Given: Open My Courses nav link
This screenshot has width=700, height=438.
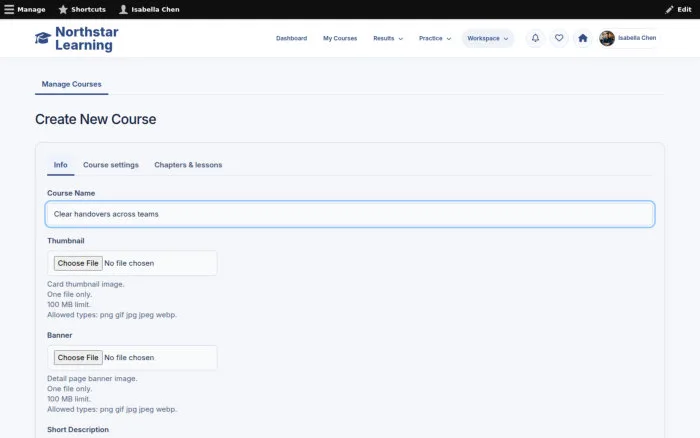Looking at the screenshot, I should pyautogui.click(x=340, y=38).
